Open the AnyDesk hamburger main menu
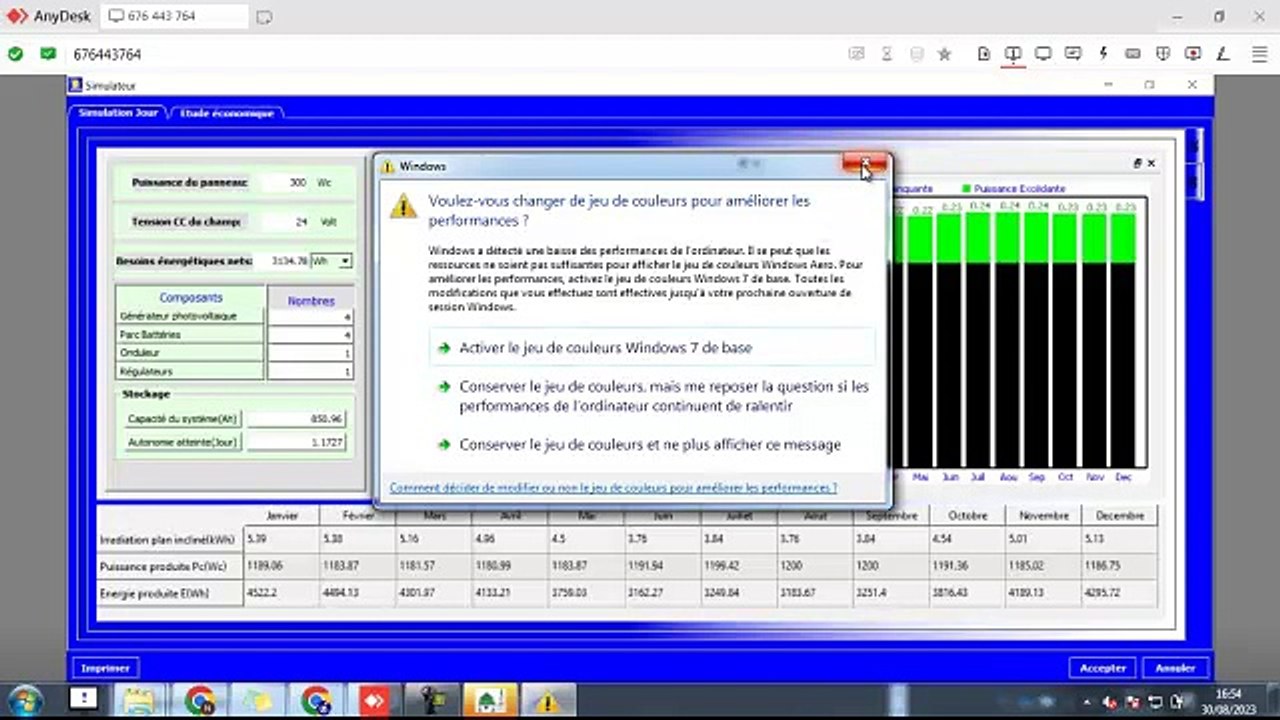 (x=1259, y=54)
